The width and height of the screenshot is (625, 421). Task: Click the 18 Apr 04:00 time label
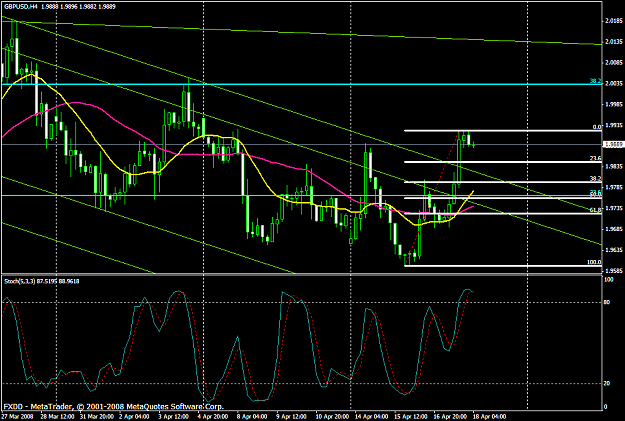[488, 417]
